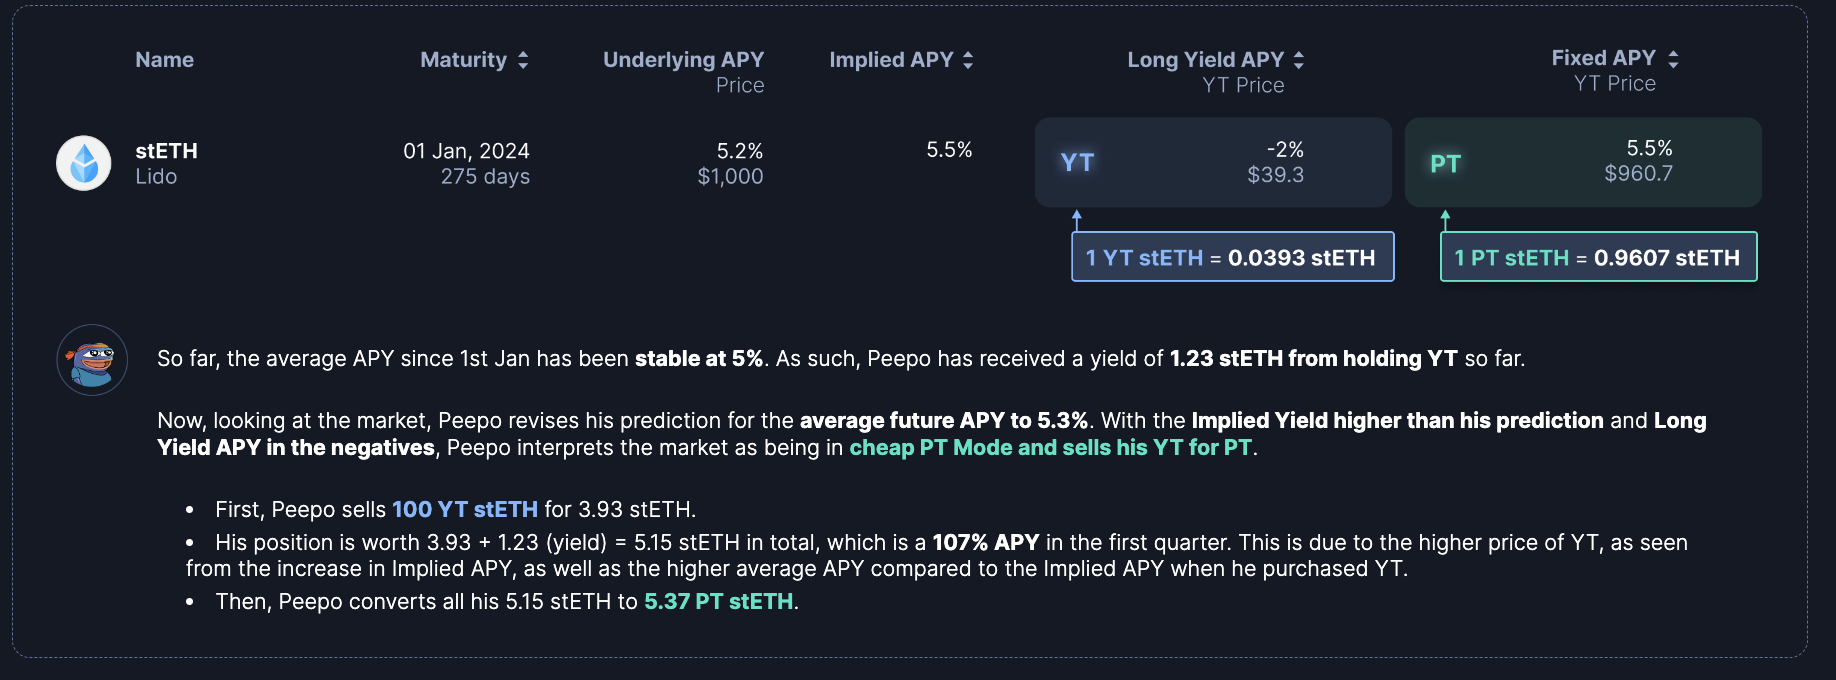Click the 1 YT stETH conversion tooltip
Viewport: 1836px width, 680px height.
[x=1232, y=257]
